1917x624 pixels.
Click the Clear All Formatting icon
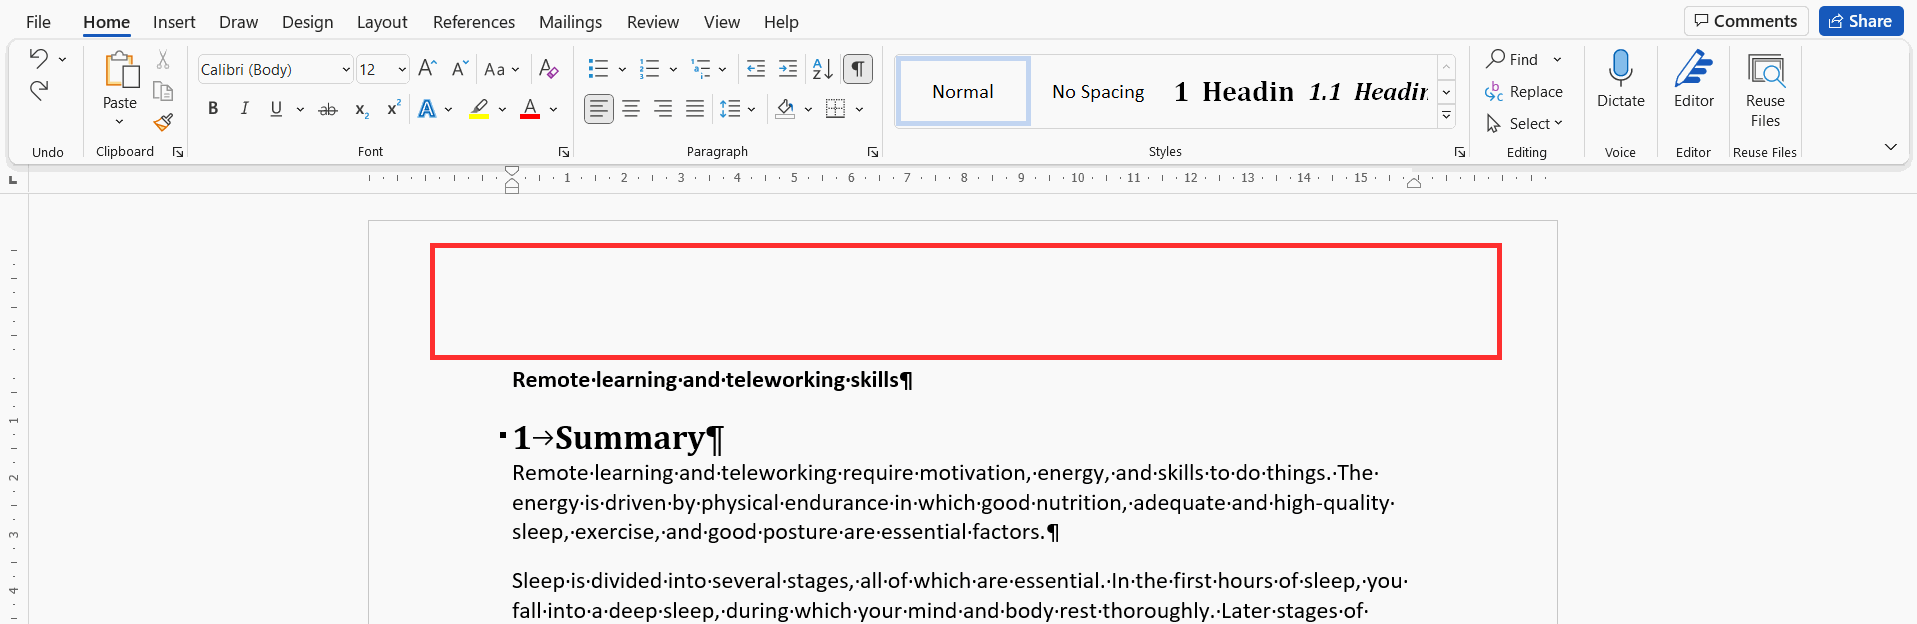click(548, 69)
